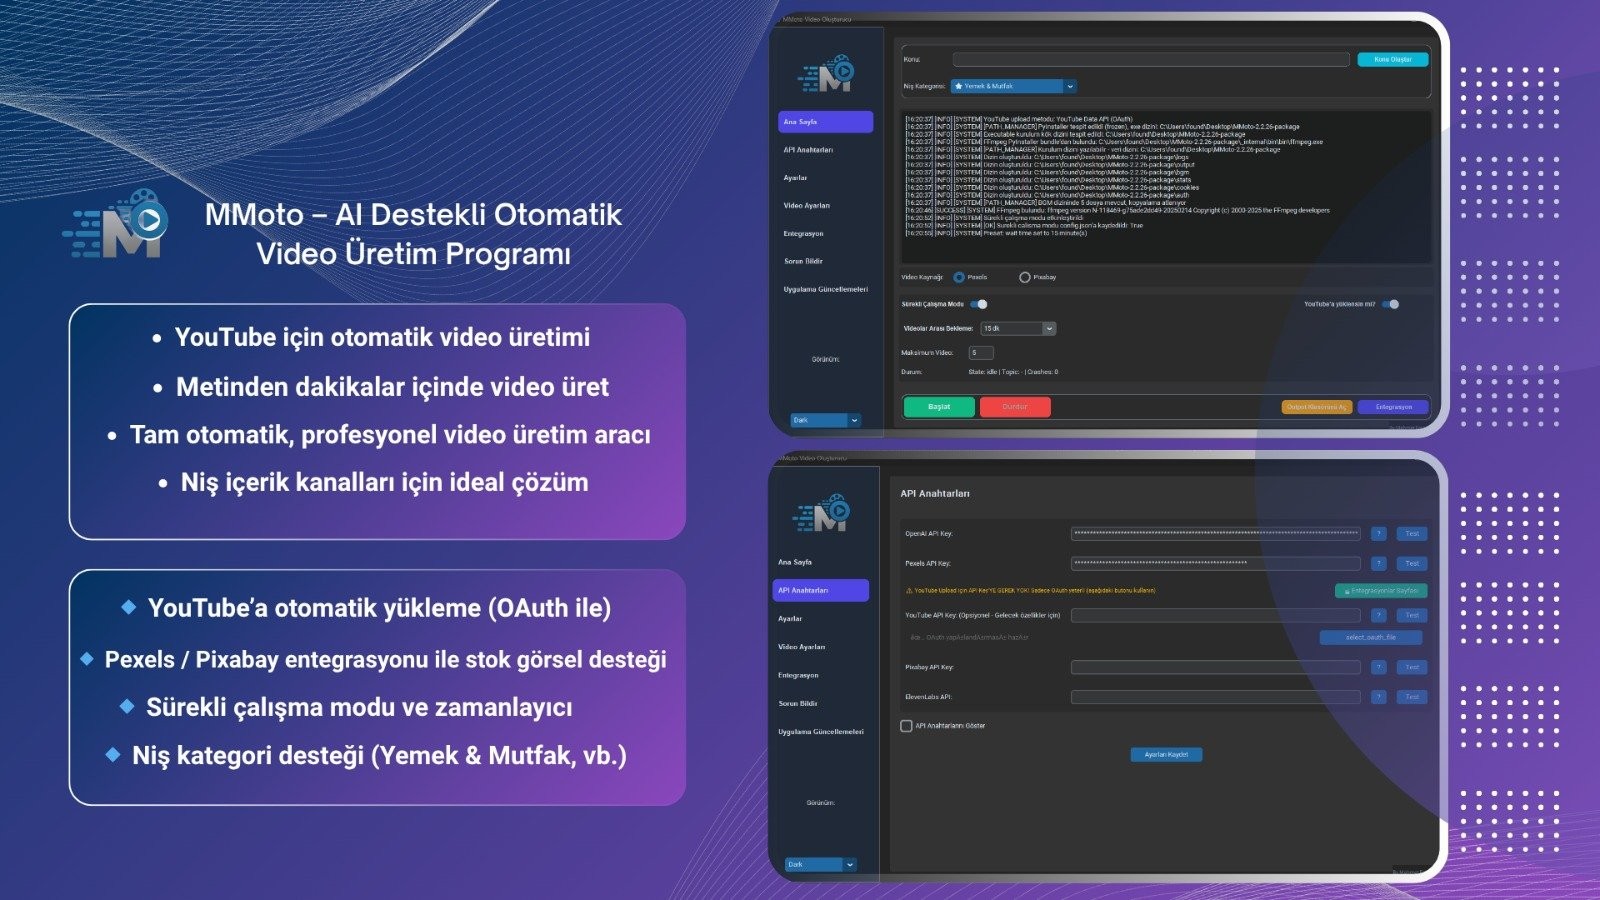Image resolution: width=1600 pixels, height=900 pixels.
Task: Click the help question mark for YouTube API Key
Action: pos(1378,616)
